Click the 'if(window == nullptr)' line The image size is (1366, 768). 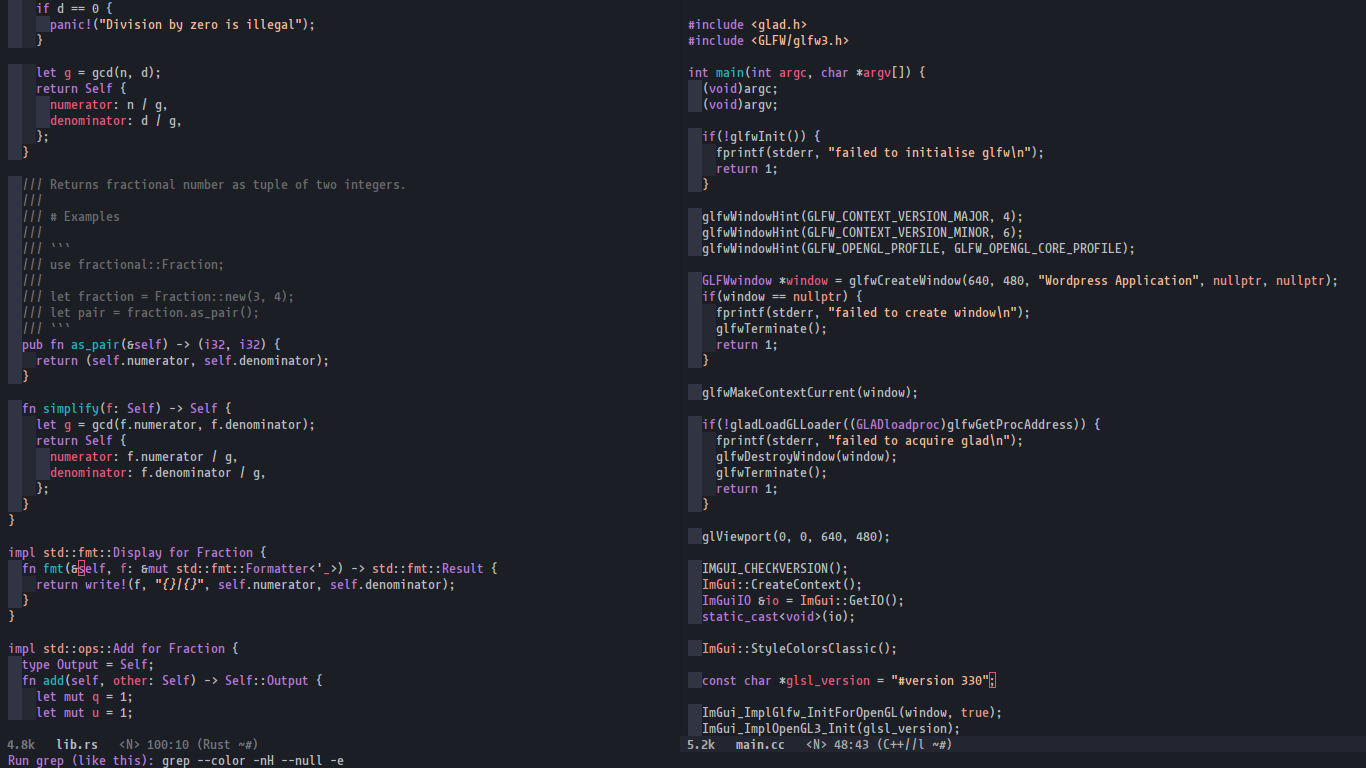point(782,297)
